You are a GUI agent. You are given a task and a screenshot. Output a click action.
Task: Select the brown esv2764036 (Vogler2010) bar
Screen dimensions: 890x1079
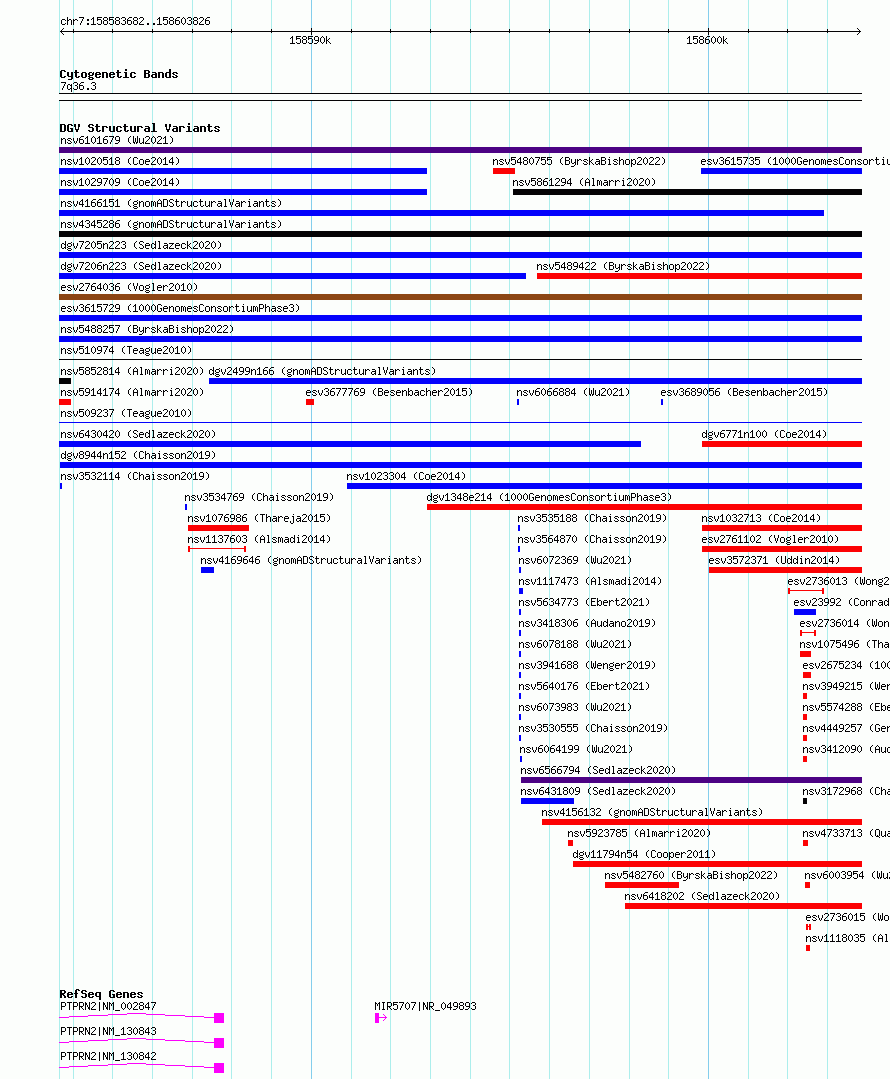[460, 297]
